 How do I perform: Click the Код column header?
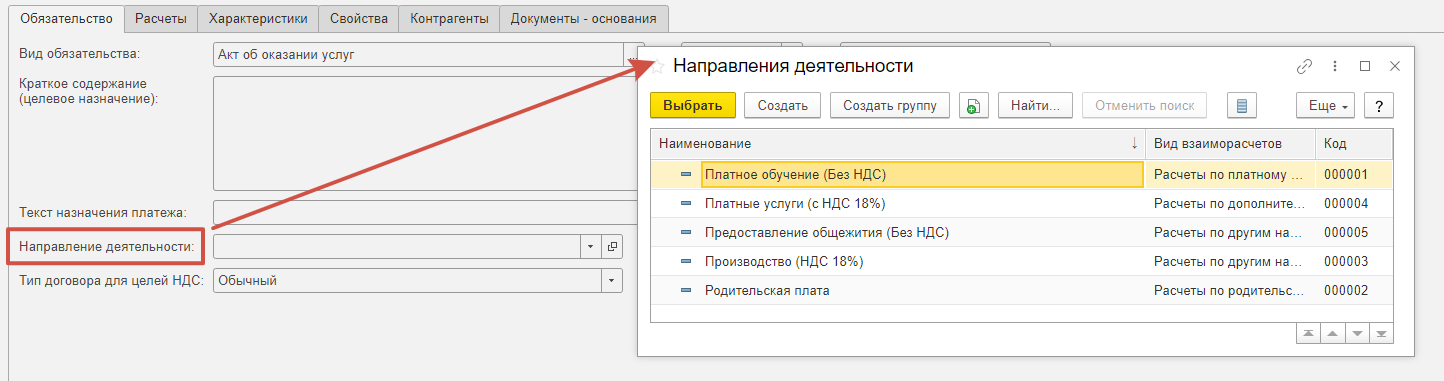pyautogui.click(x=1354, y=144)
